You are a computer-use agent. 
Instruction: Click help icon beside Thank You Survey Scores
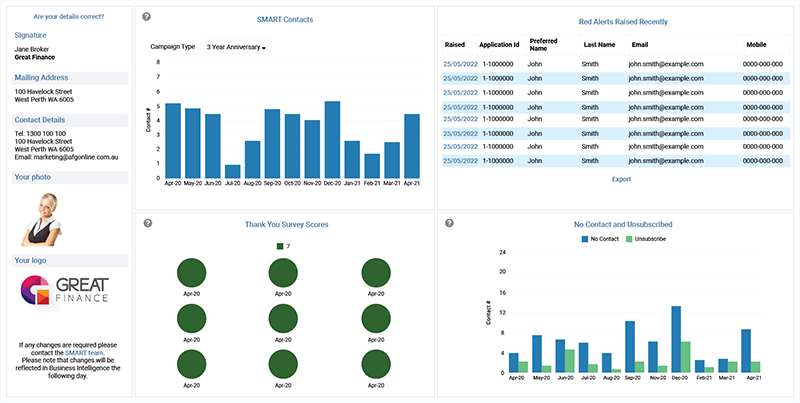(x=147, y=223)
